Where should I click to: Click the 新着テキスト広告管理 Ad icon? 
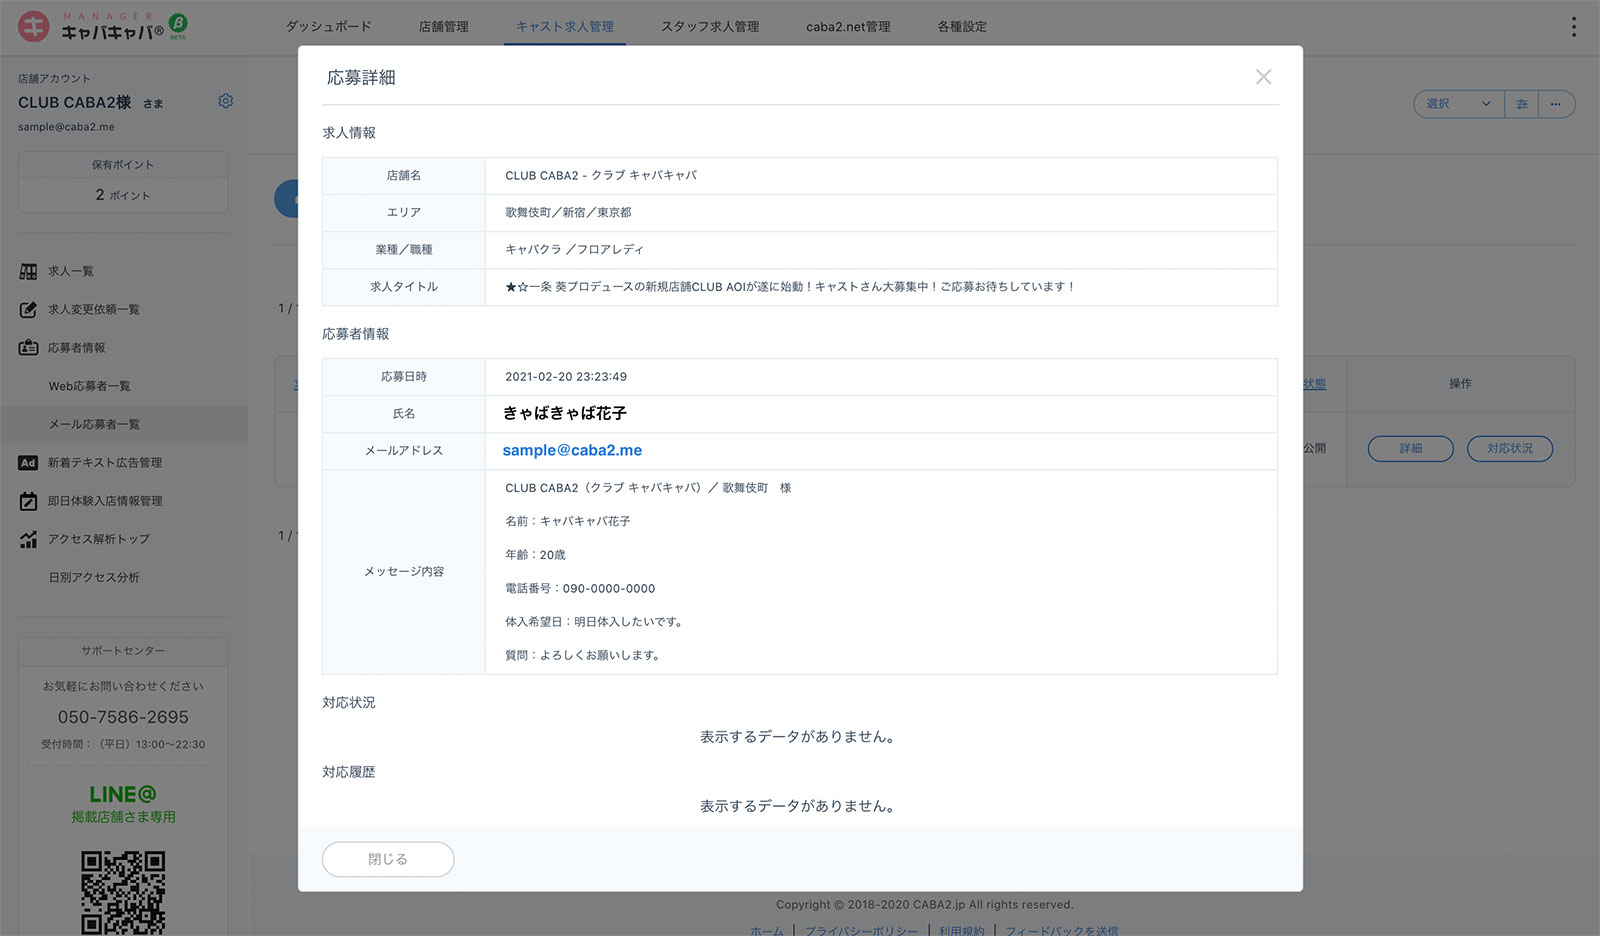(28, 463)
